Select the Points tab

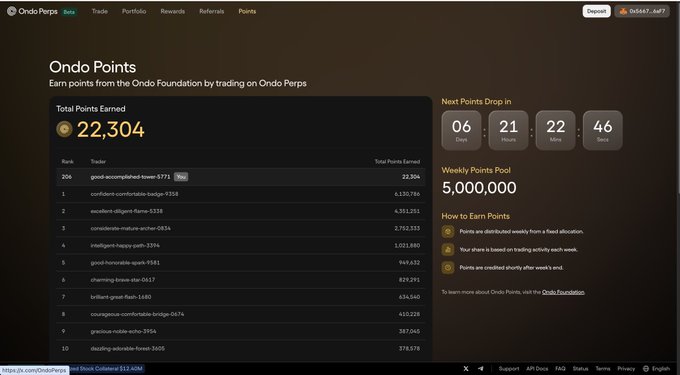pyautogui.click(x=247, y=11)
